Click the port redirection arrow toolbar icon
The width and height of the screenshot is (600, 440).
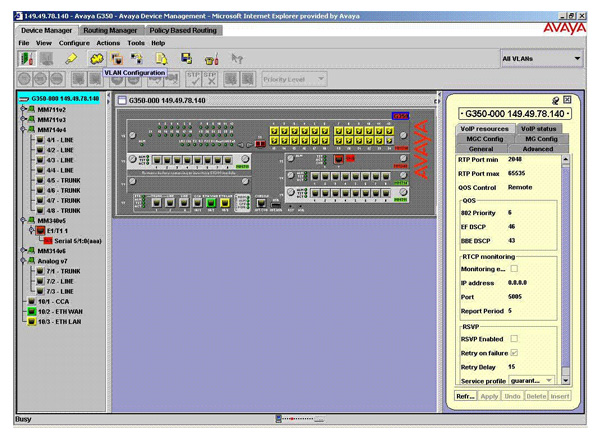click(x=137, y=59)
